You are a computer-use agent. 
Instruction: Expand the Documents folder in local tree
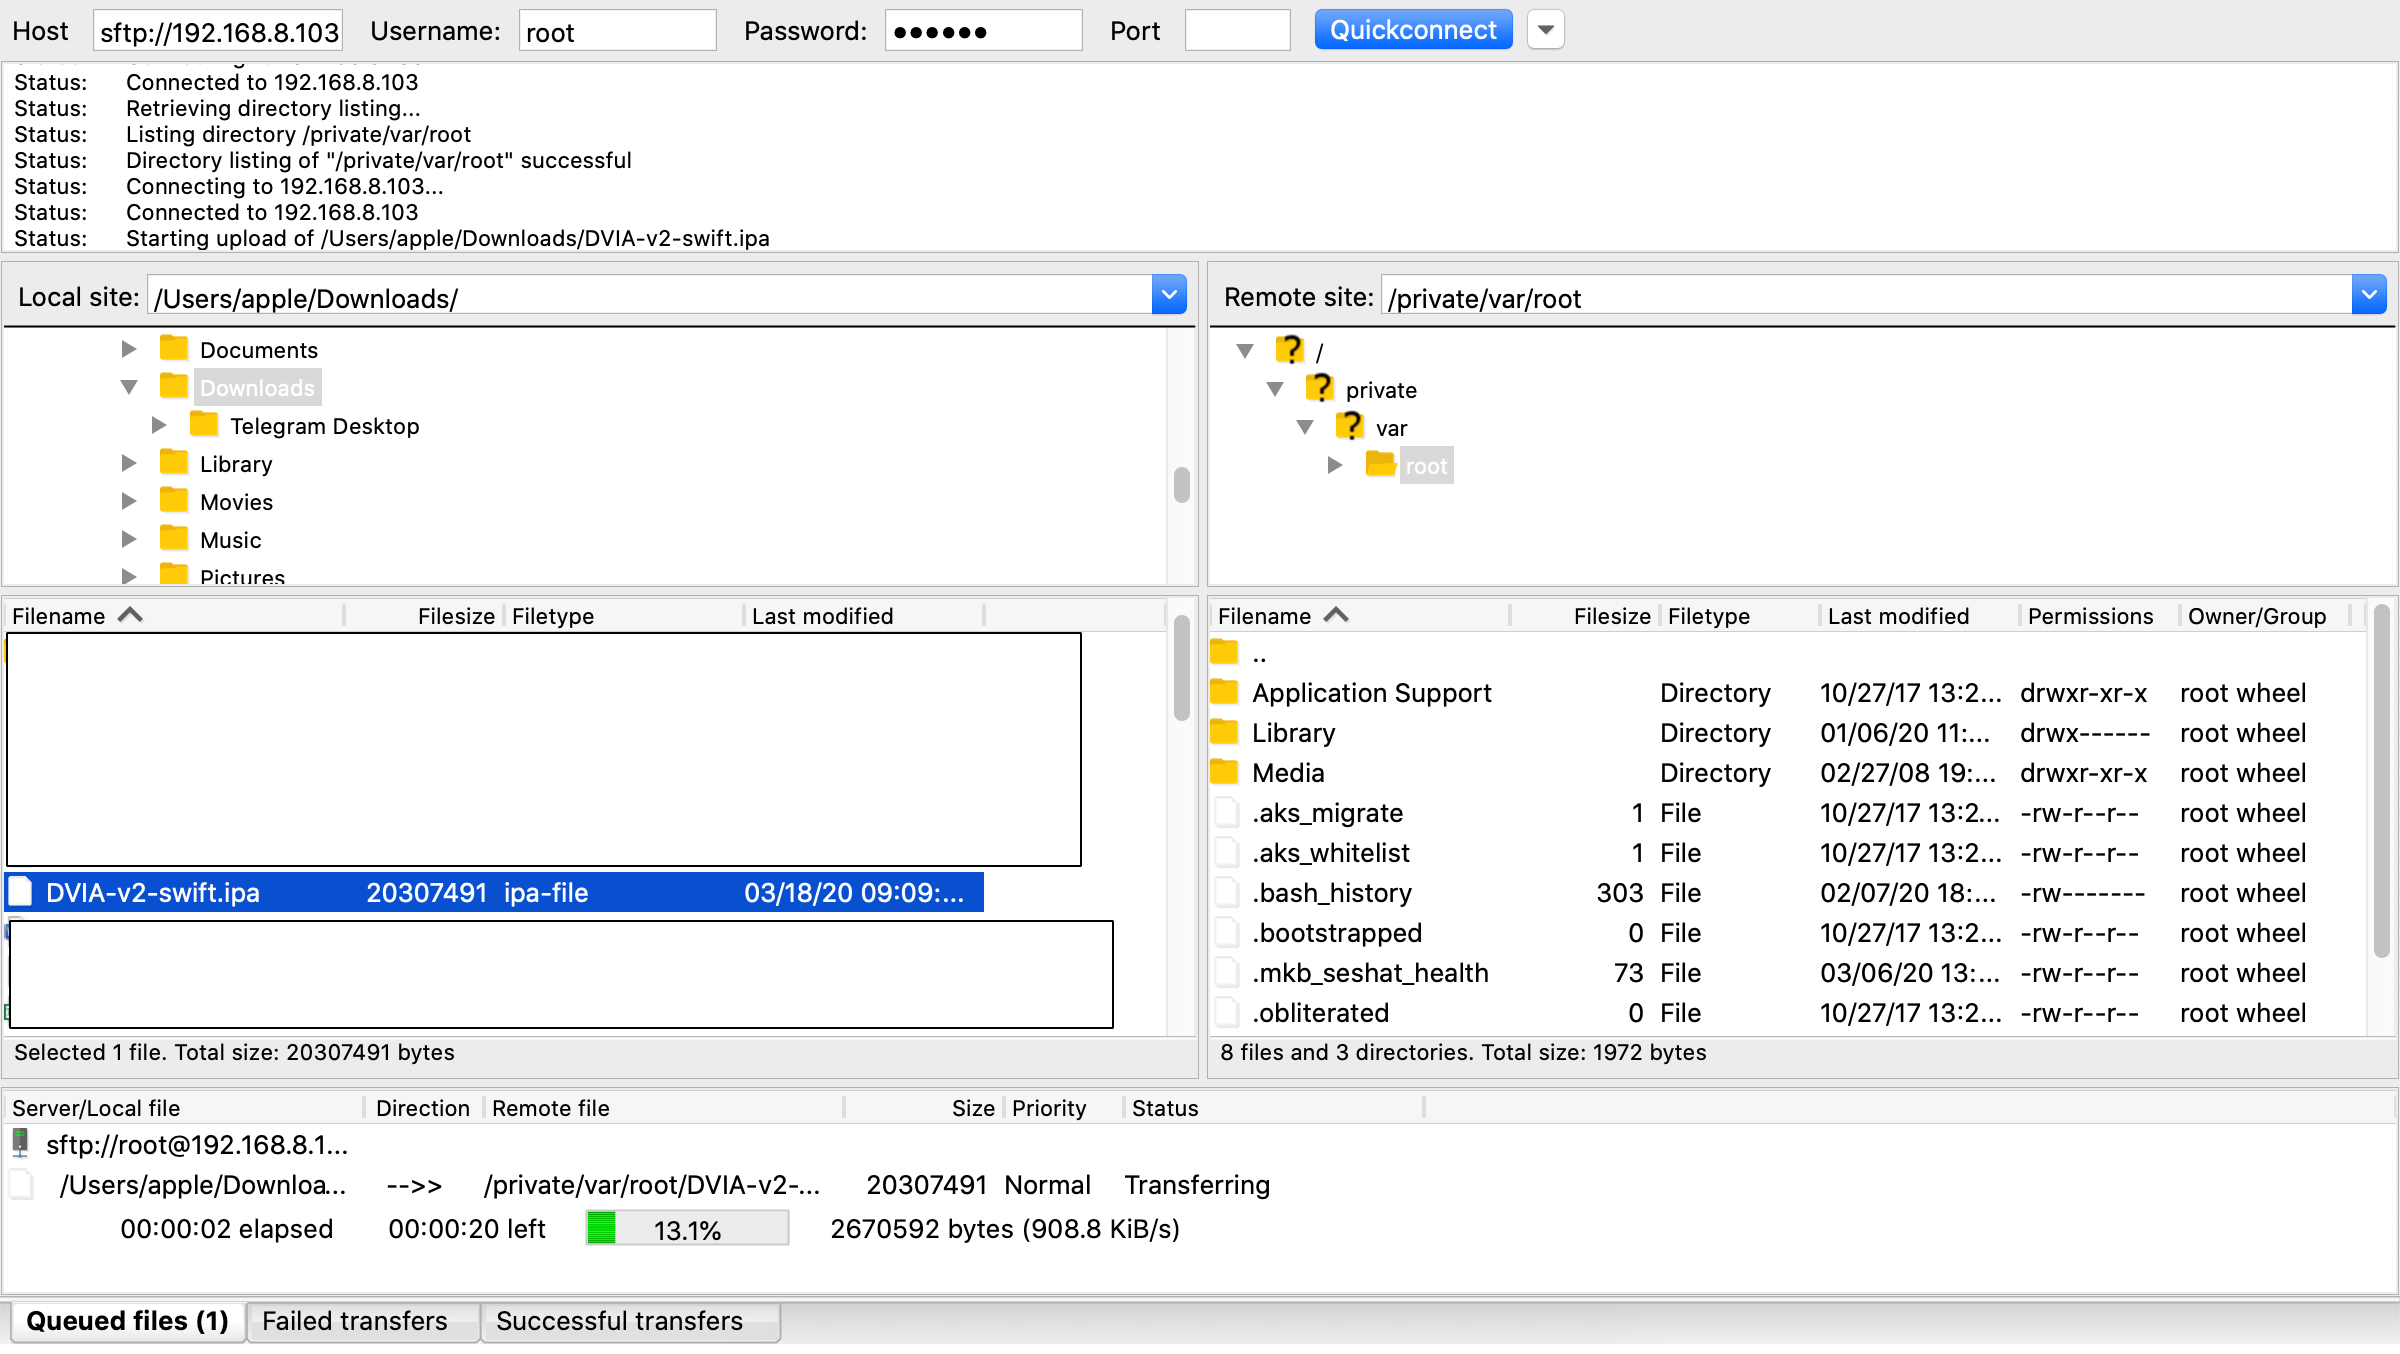[x=129, y=349]
